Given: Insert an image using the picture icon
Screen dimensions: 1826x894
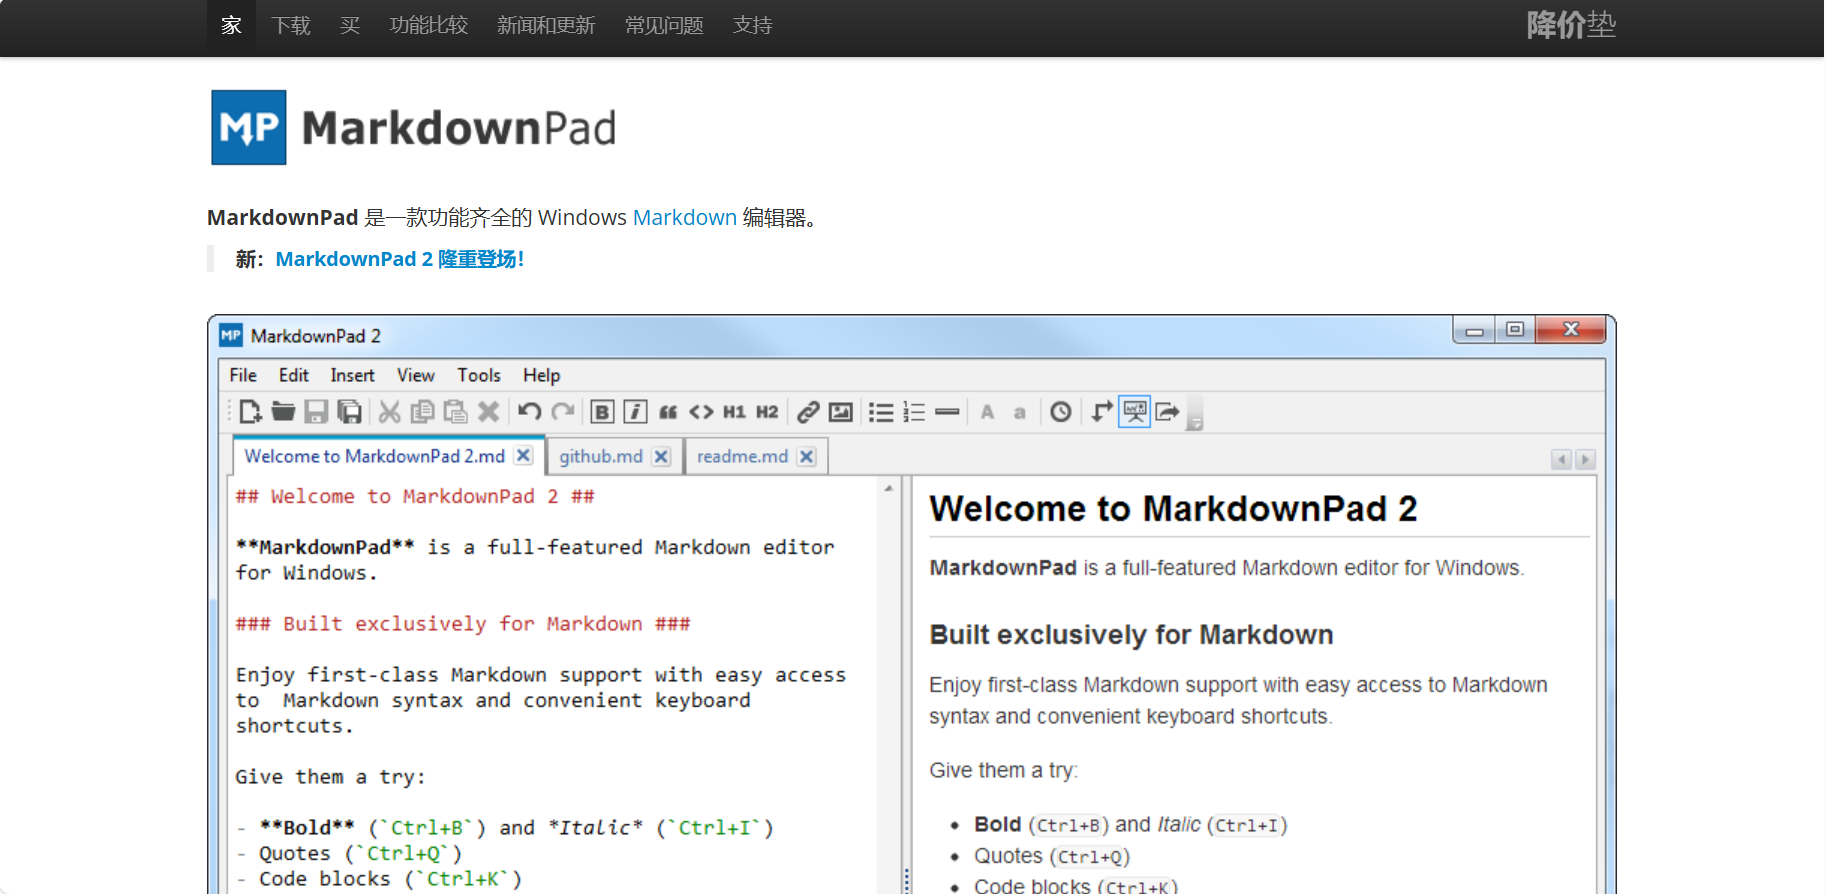Looking at the screenshot, I should [841, 412].
